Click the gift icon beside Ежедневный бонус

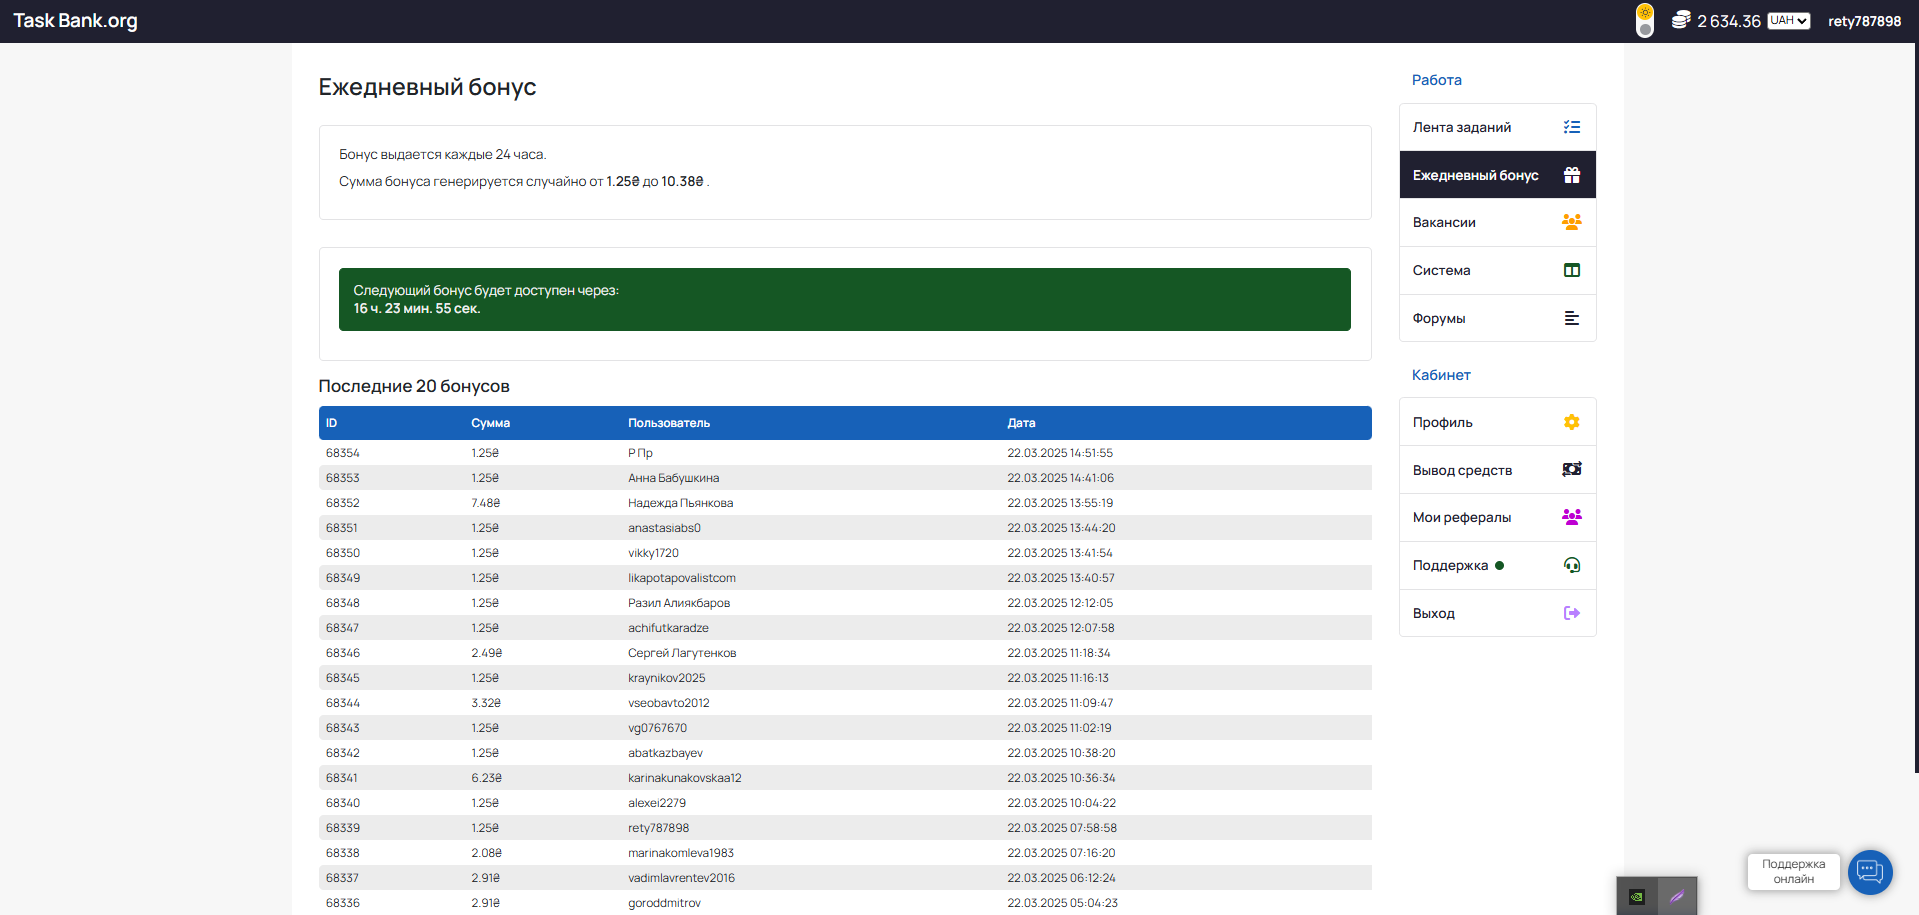(1572, 175)
